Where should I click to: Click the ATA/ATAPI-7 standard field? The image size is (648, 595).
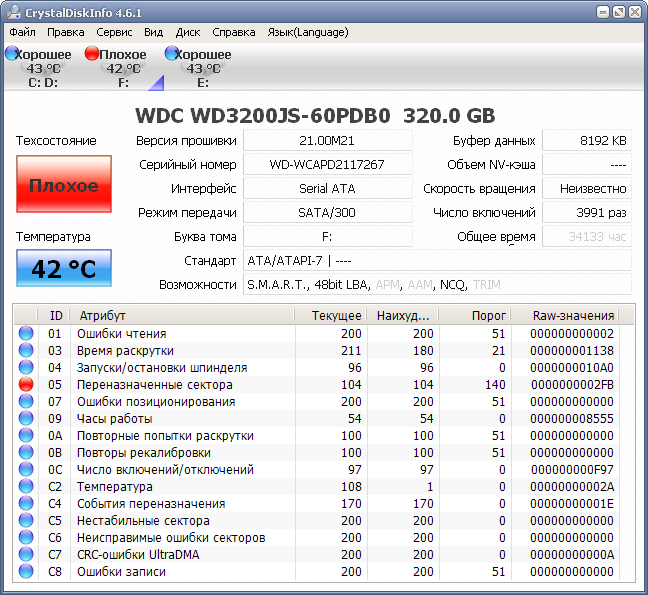click(x=437, y=260)
